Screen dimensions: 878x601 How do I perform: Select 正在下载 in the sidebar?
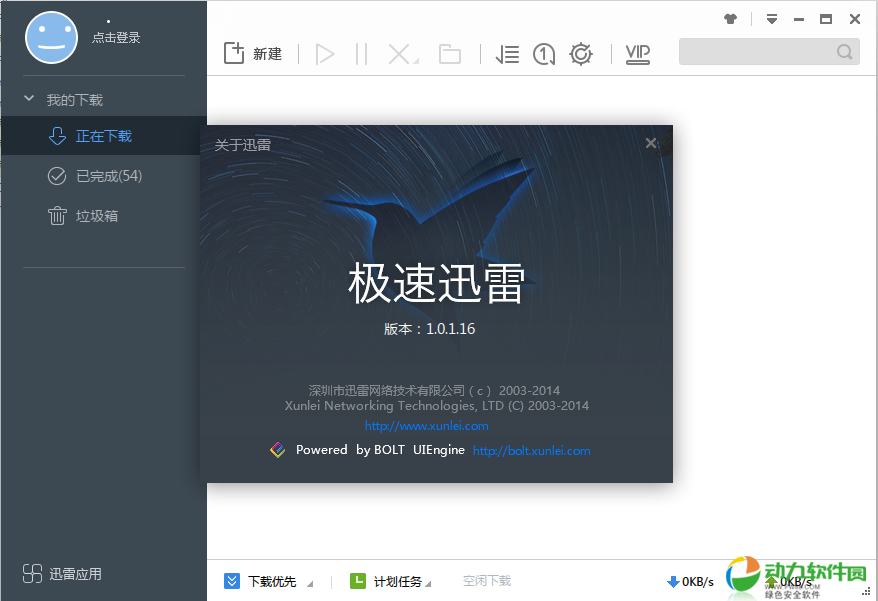(104, 136)
